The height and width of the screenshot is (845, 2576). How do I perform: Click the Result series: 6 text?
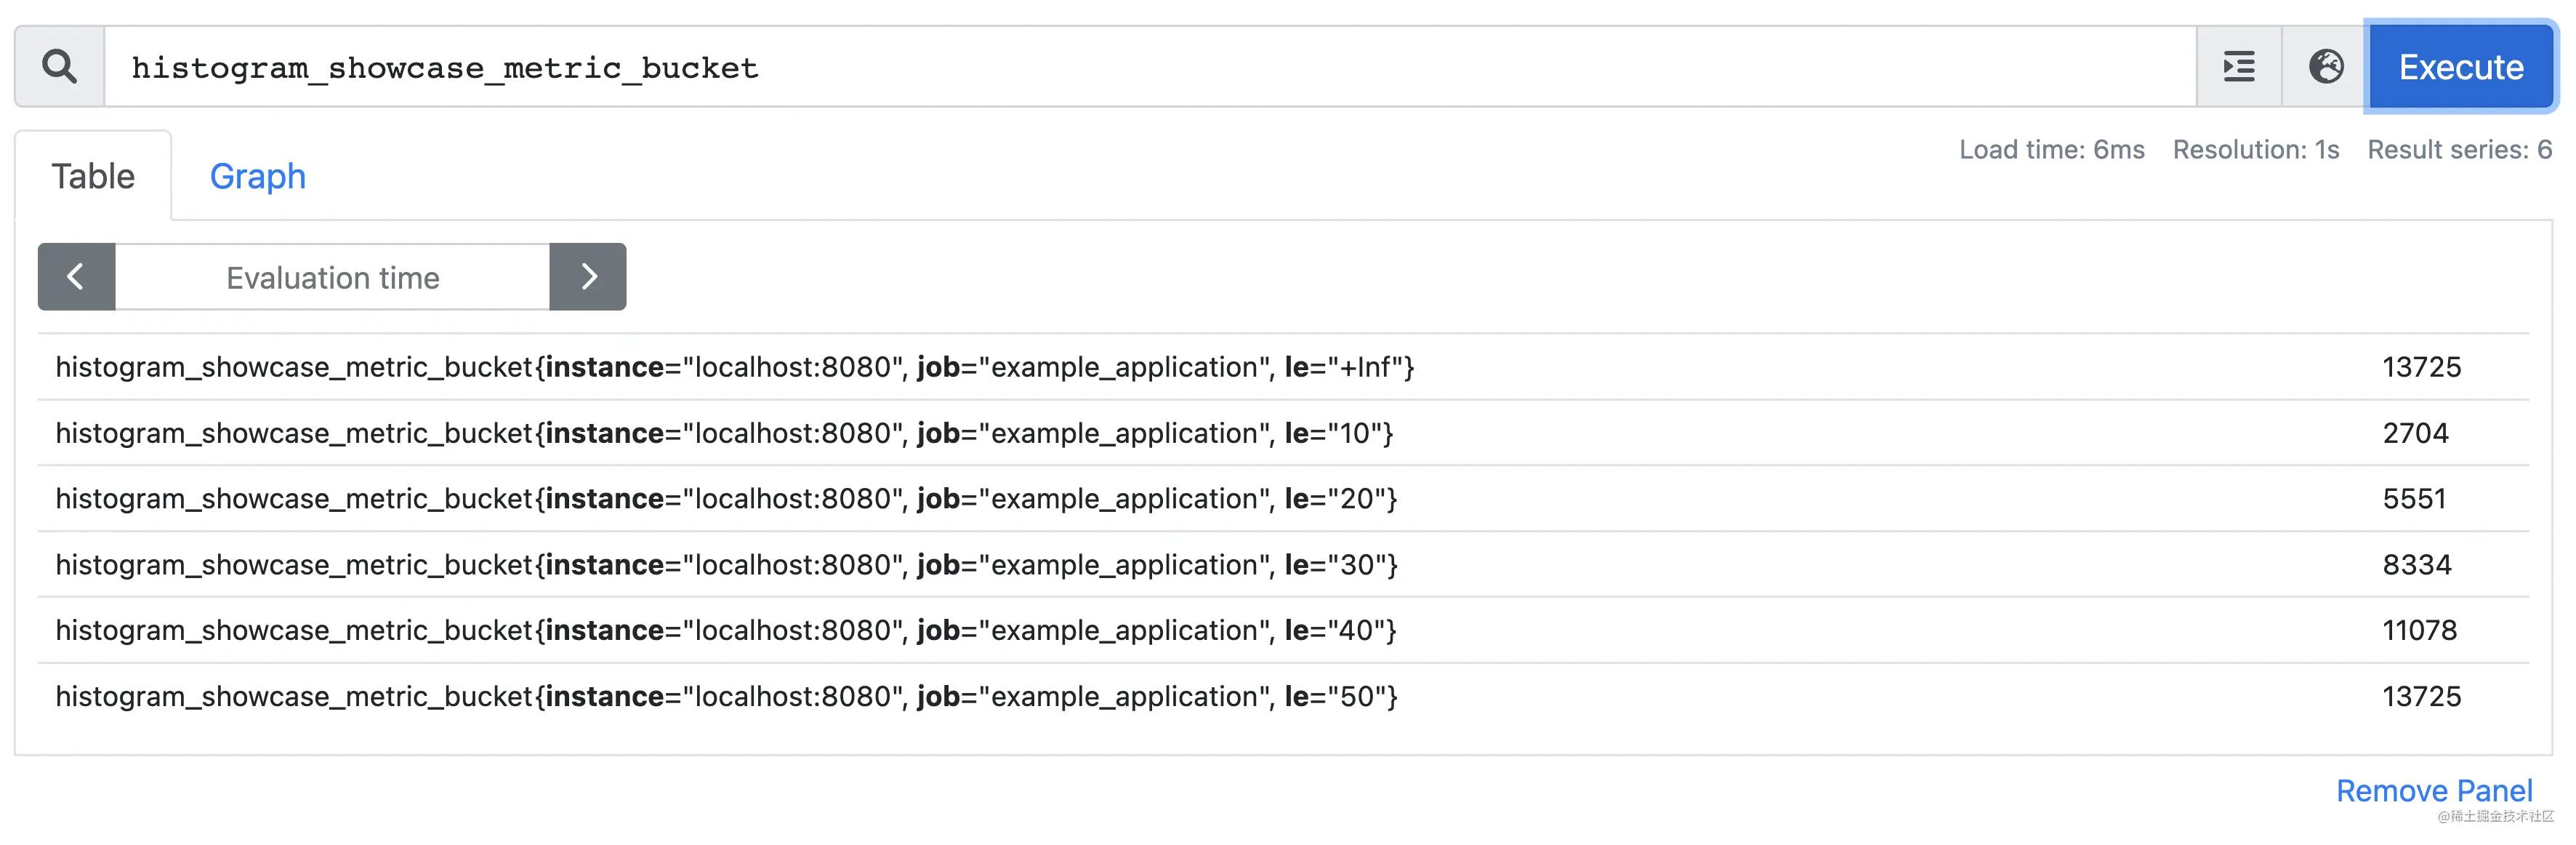[x=2459, y=150]
